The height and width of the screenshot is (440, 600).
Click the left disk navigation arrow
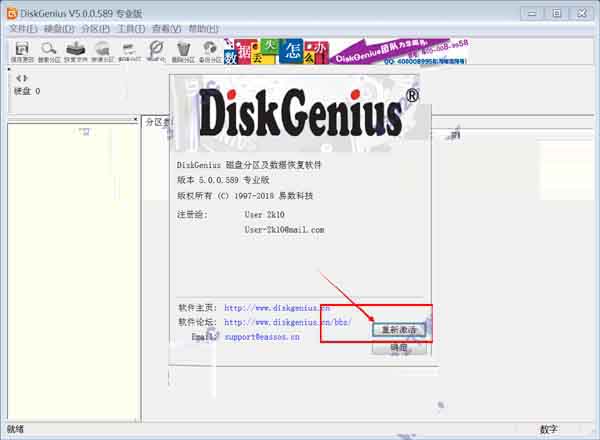[18, 78]
